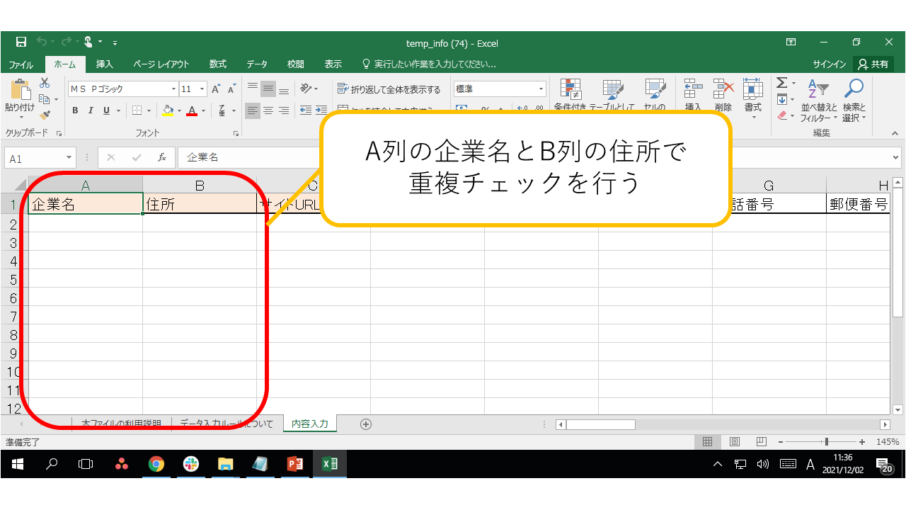The width and height of the screenshot is (906, 510).
Task: Open number format dropdown showing 標準
Action: pyautogui.click(x=541, y=89)
